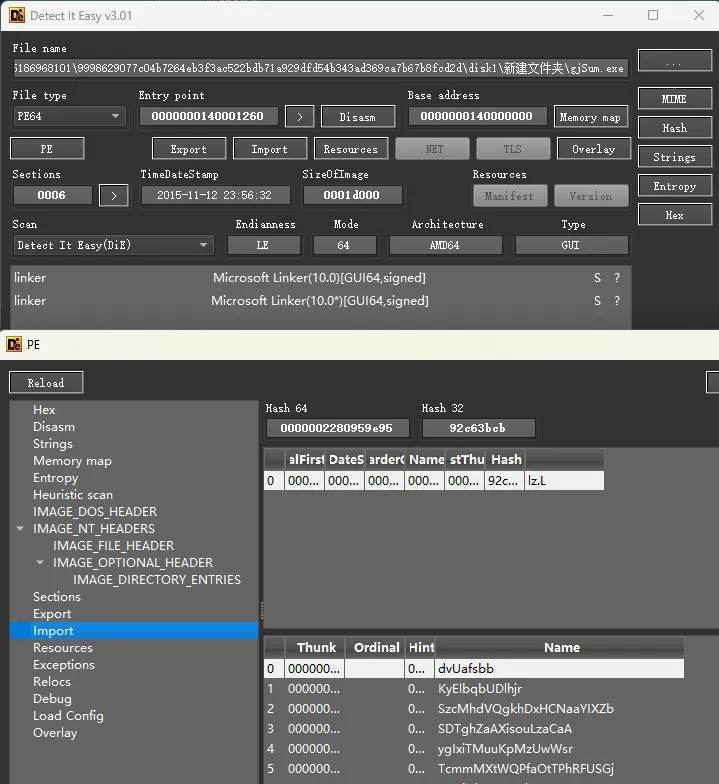
Task: Click the Reload button in PE window
Action: coord(46,383)
